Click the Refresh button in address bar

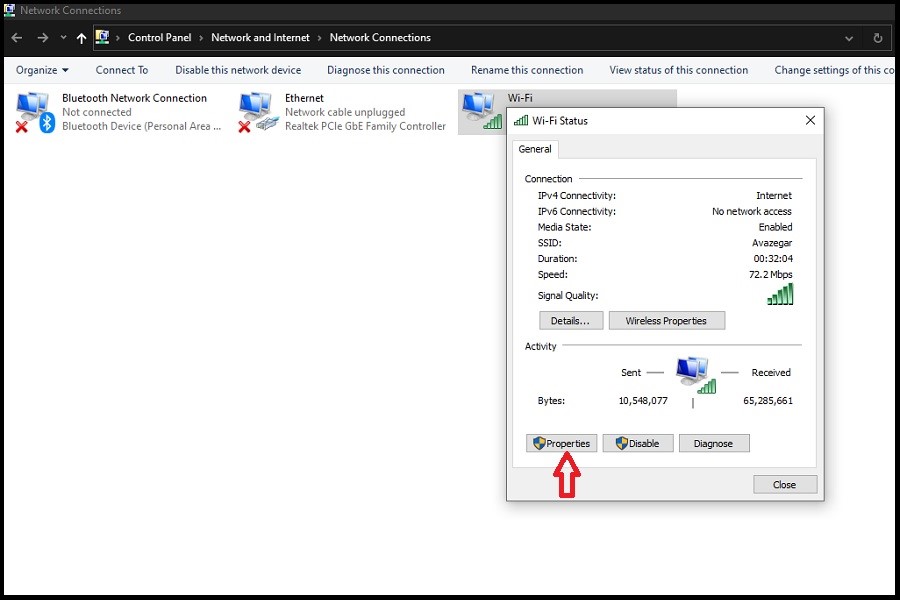pos(878,38)
